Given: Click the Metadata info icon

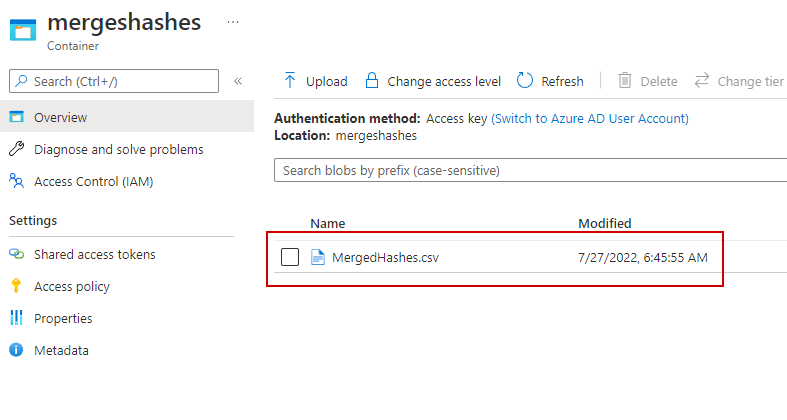Looking at the screenshot, I should click(16, 351).
